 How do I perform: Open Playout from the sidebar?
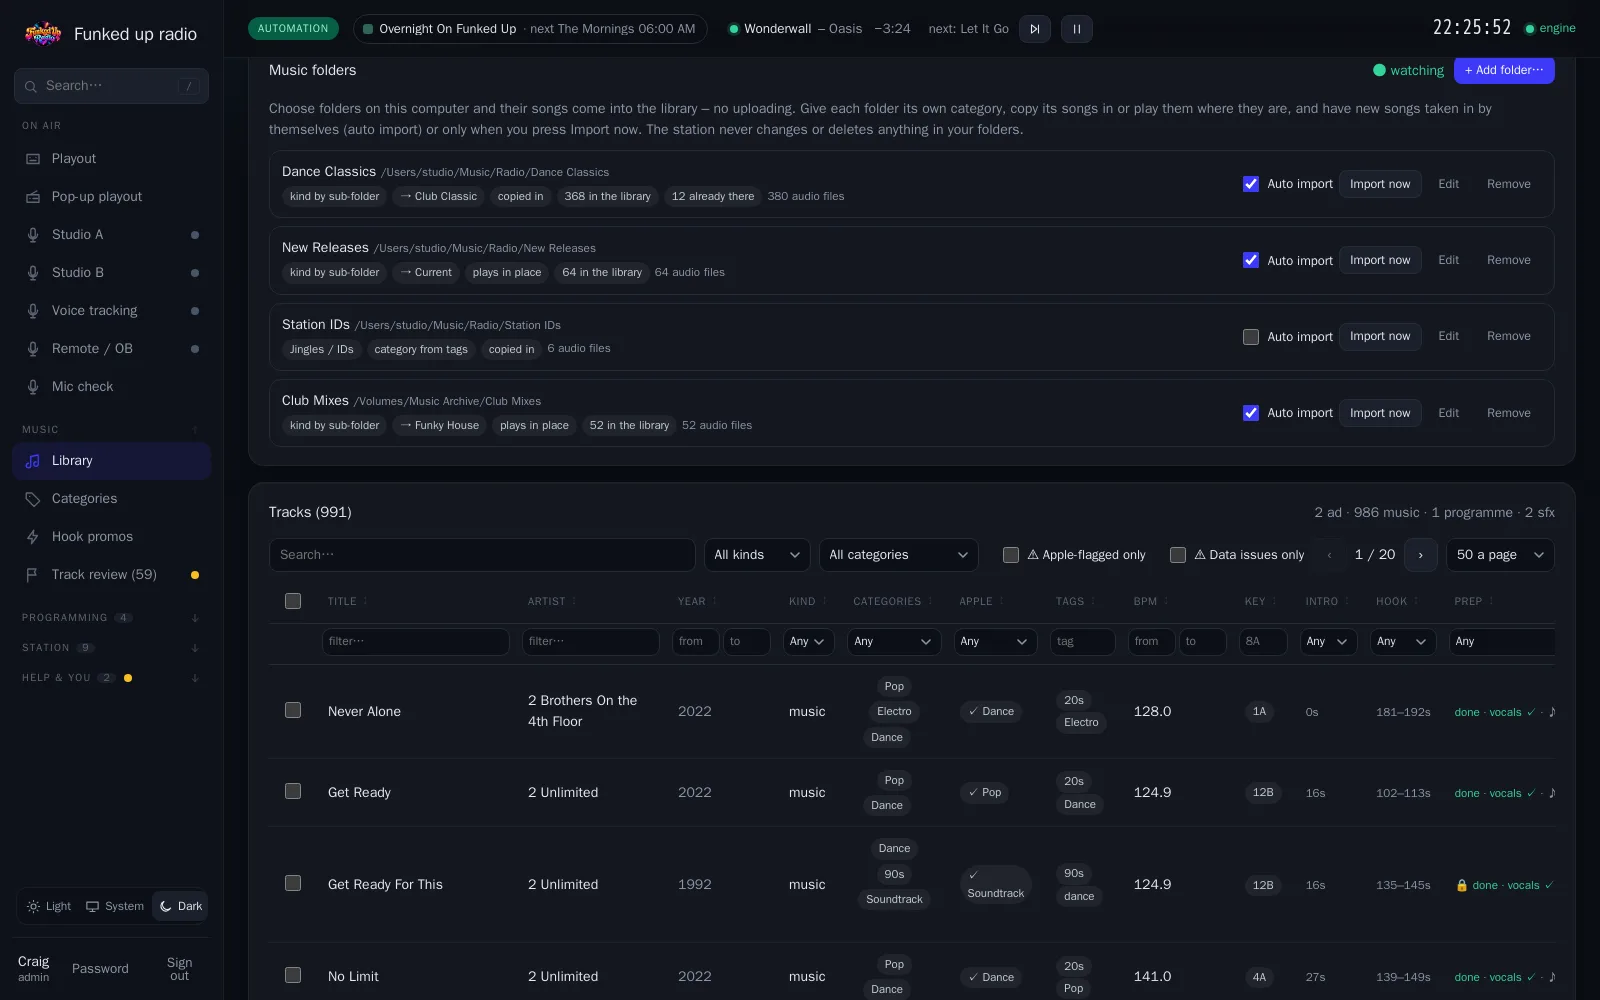point(111,159)
